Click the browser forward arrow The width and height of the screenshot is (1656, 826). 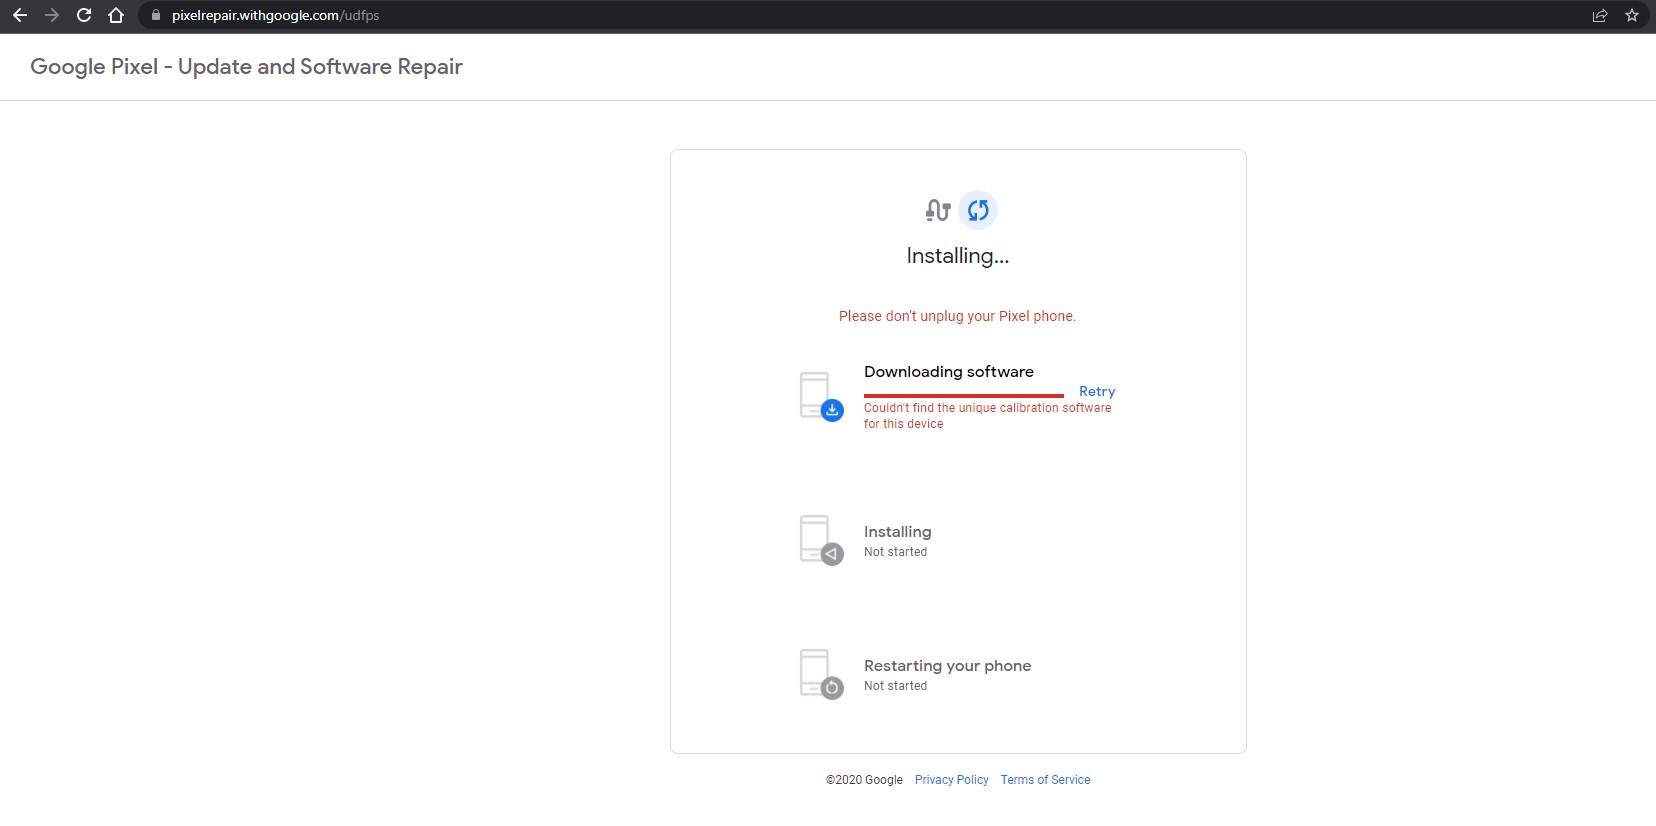click(52, 15)
